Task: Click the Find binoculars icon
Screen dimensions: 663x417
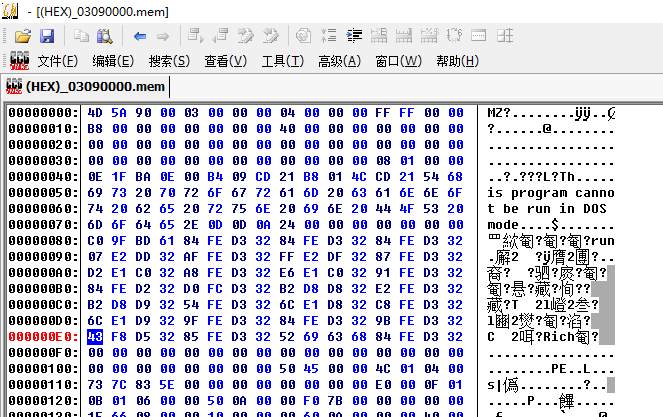Action: click(x=104, y=36)
